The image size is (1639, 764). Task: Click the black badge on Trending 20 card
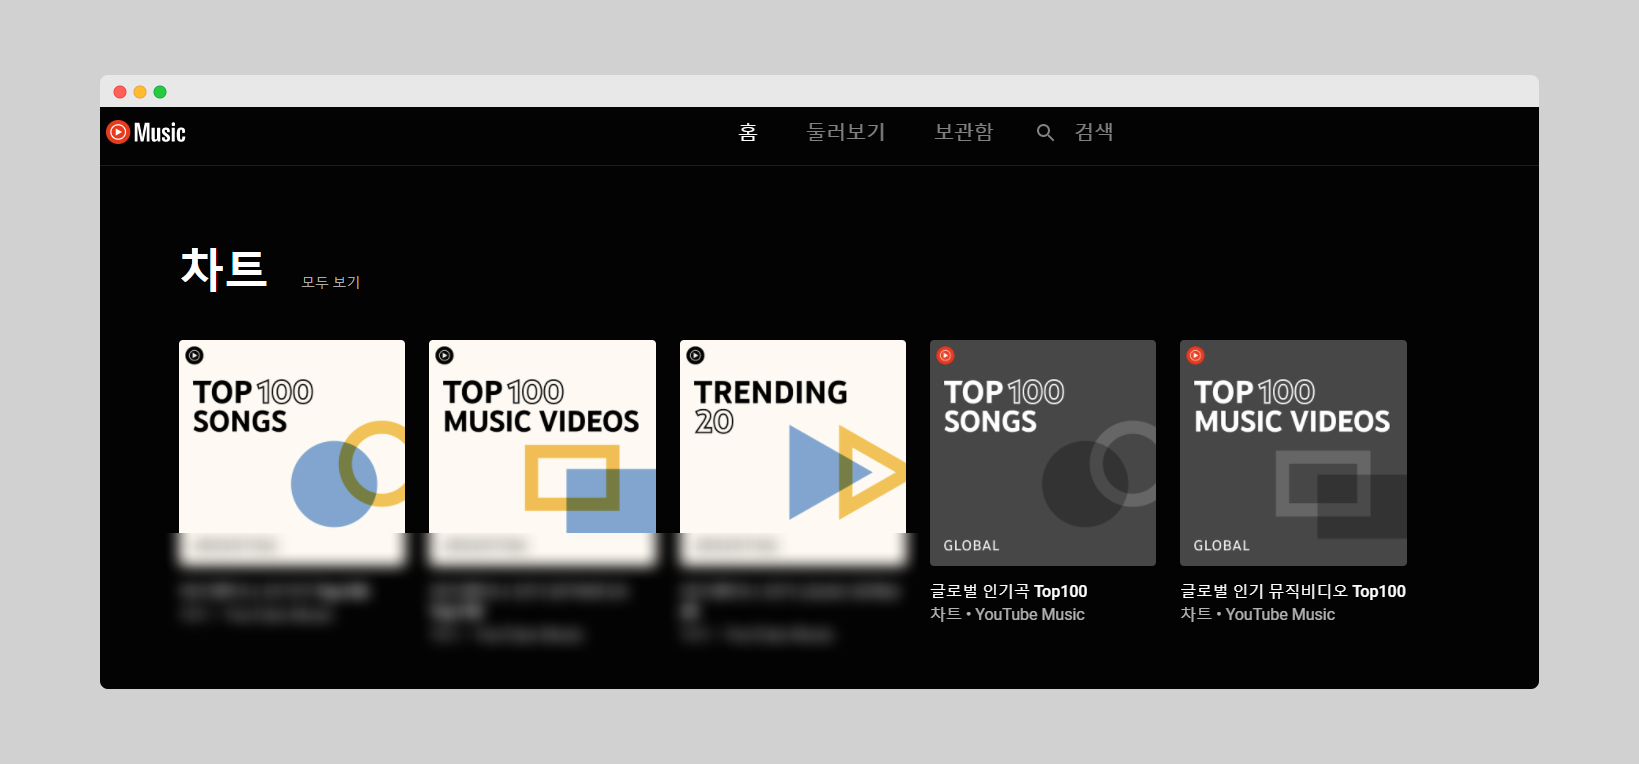(695, 355)
